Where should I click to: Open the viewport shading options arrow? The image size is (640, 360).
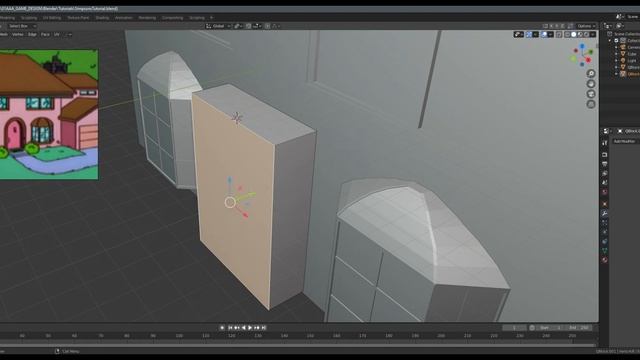[x=593, y=35]
